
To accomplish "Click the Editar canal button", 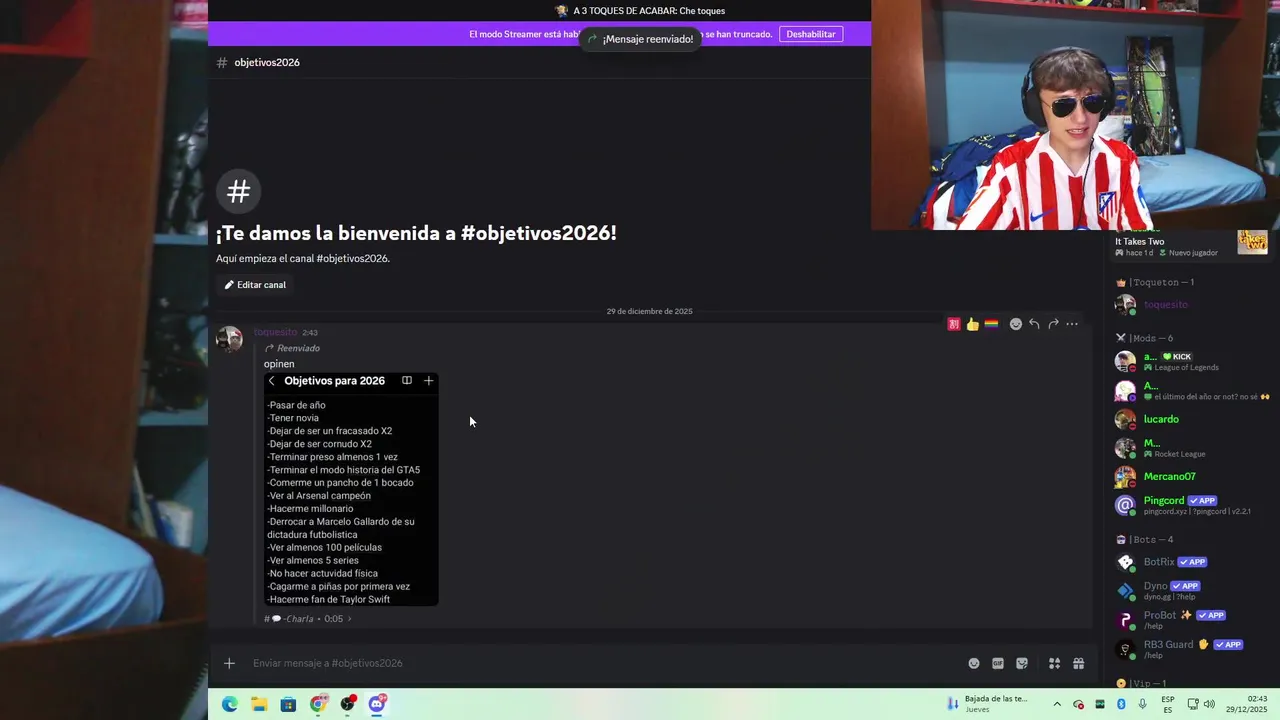I will point(255,285).
